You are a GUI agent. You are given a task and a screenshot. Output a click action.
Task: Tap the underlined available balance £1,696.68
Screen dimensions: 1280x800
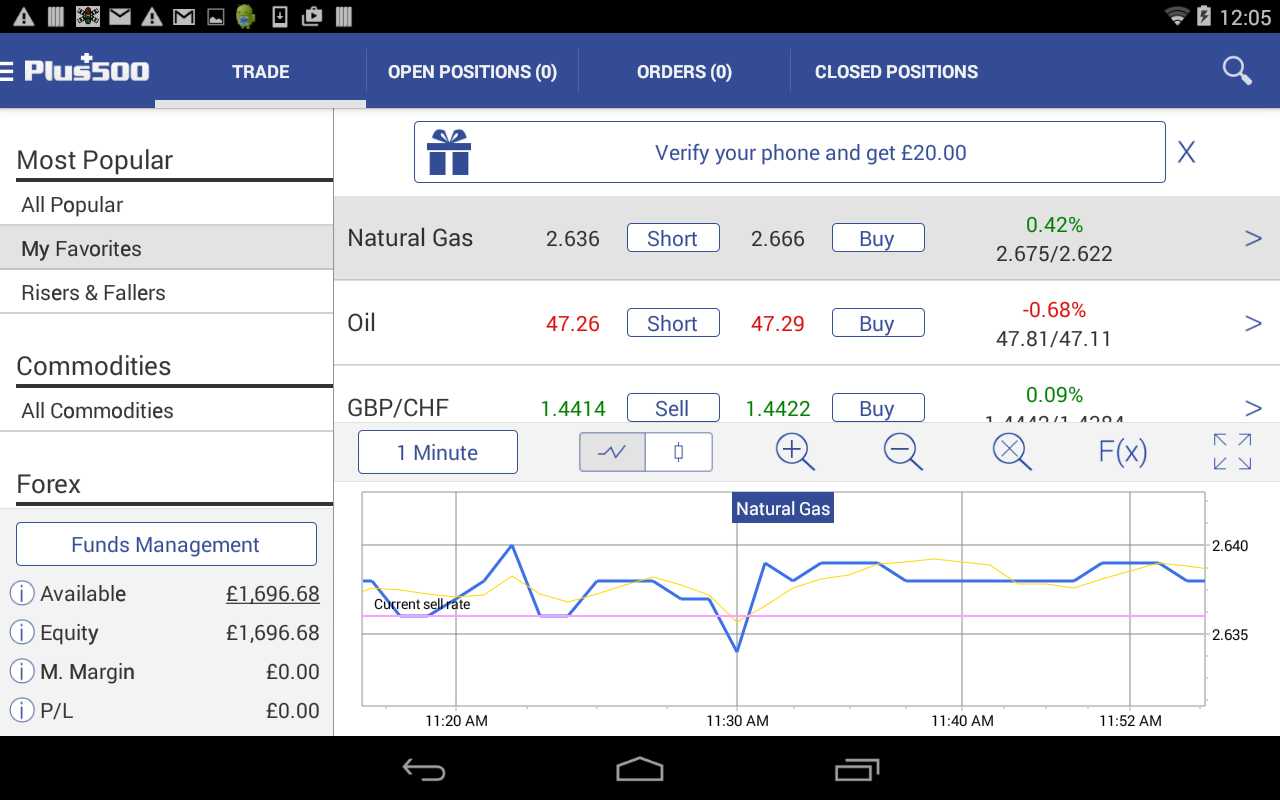coord(273,593)
